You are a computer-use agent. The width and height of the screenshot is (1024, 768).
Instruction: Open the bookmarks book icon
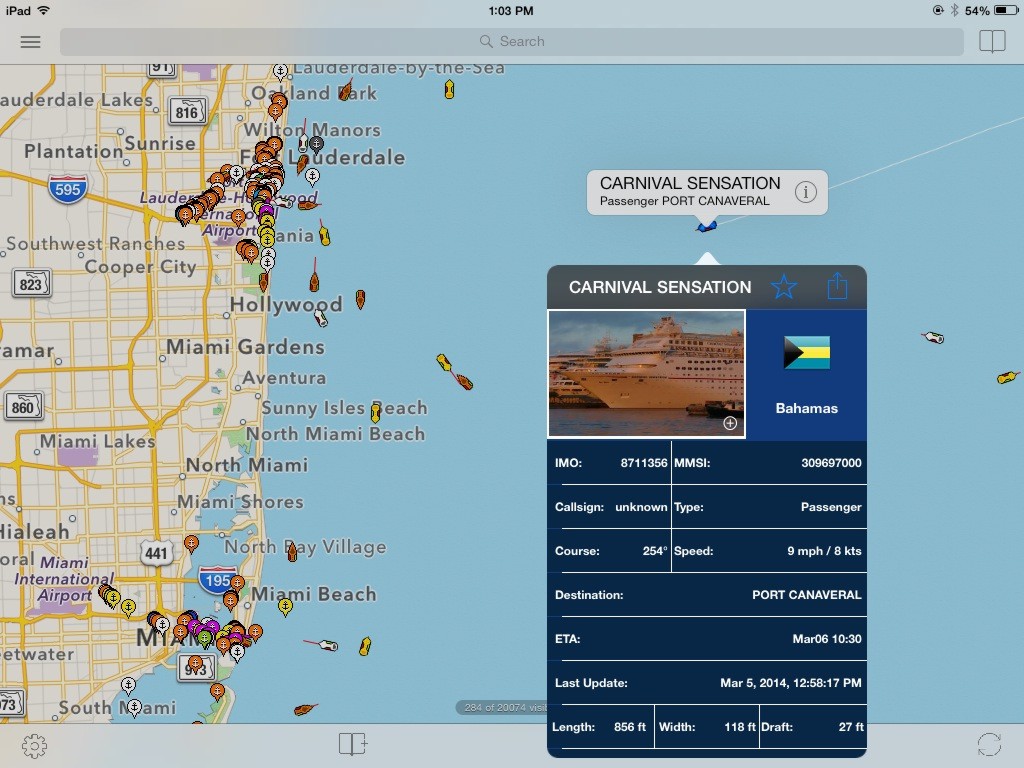pyautogui.click(x=991, y=41)
